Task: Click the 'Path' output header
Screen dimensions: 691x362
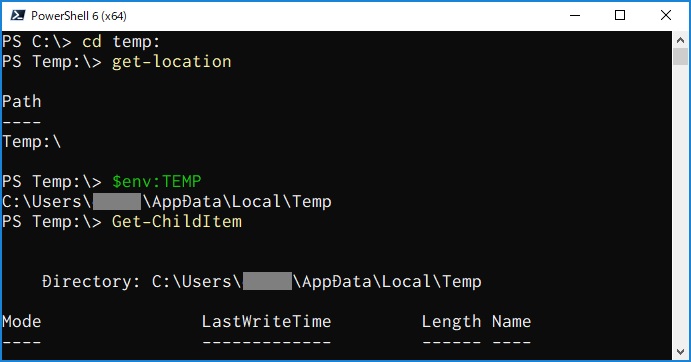Action: (x=22, y=101)
